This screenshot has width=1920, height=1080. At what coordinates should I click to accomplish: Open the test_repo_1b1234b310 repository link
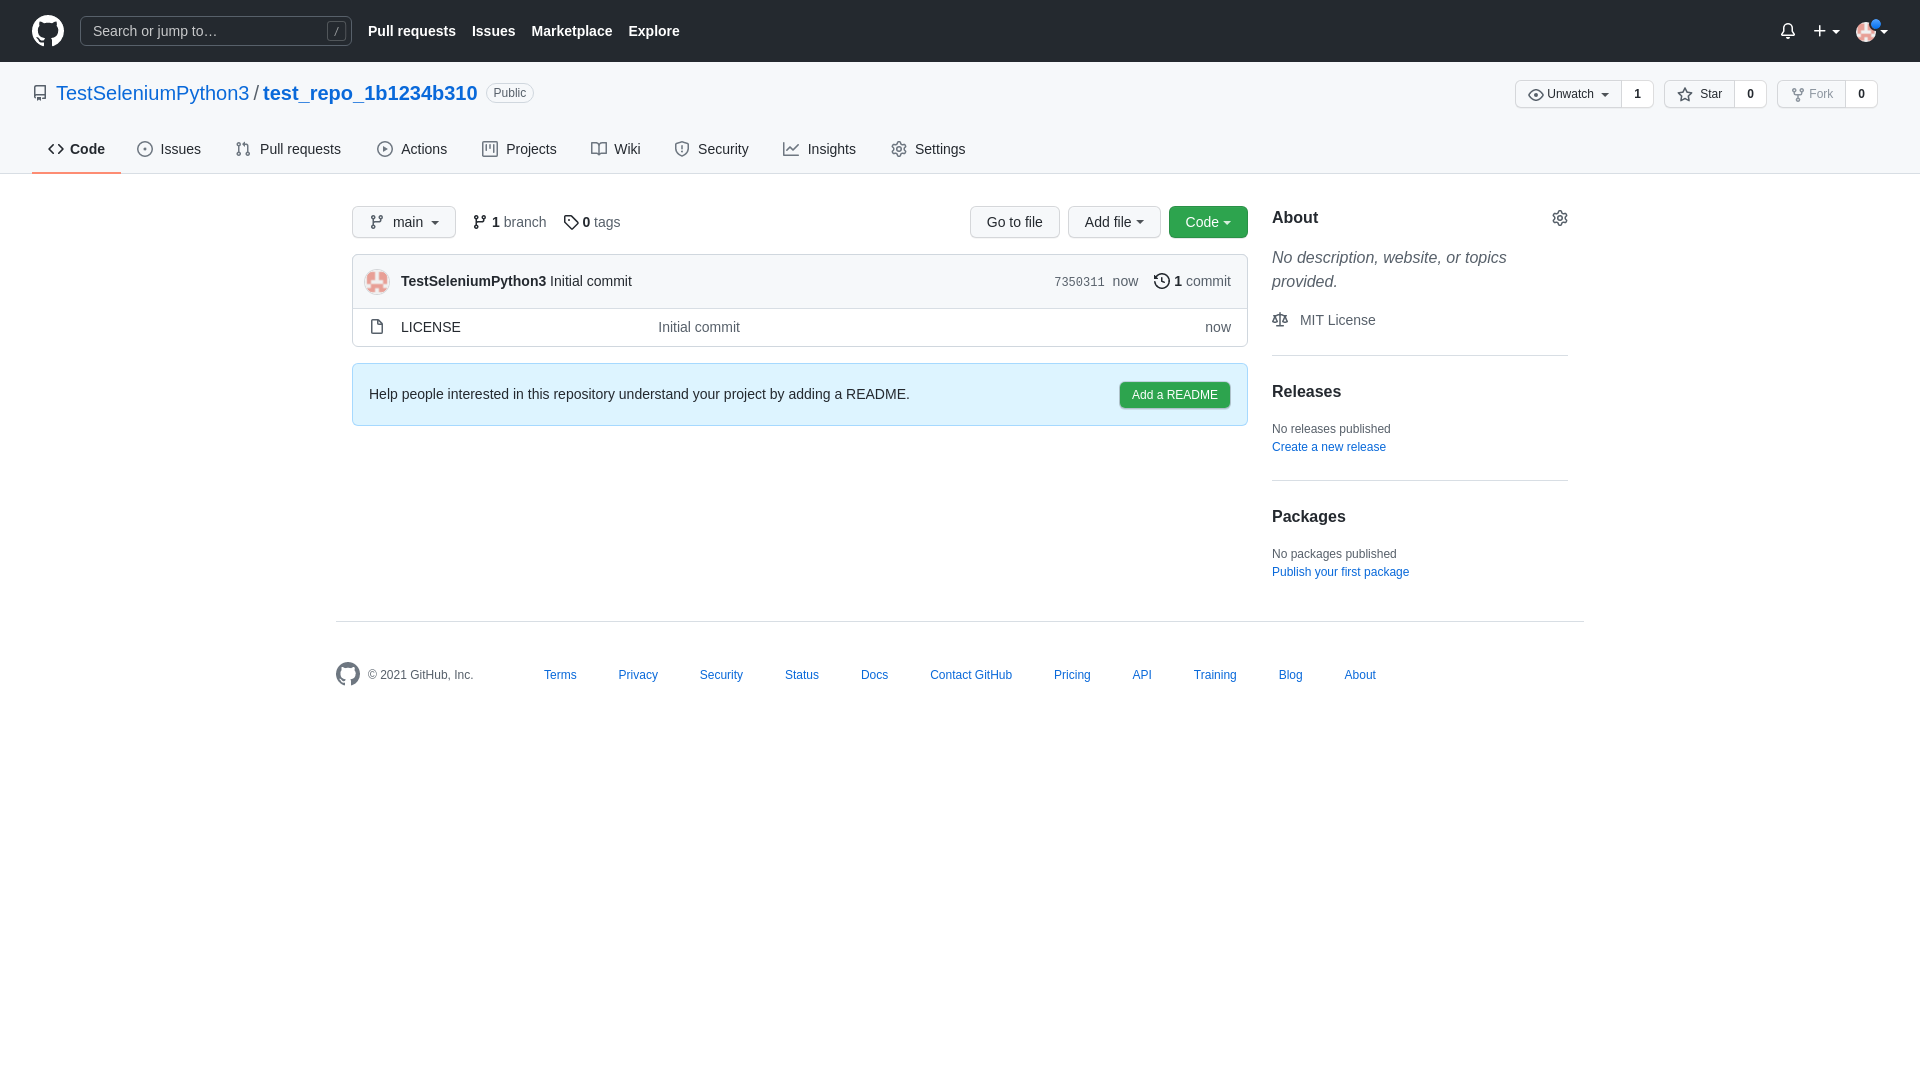point(370,93)
